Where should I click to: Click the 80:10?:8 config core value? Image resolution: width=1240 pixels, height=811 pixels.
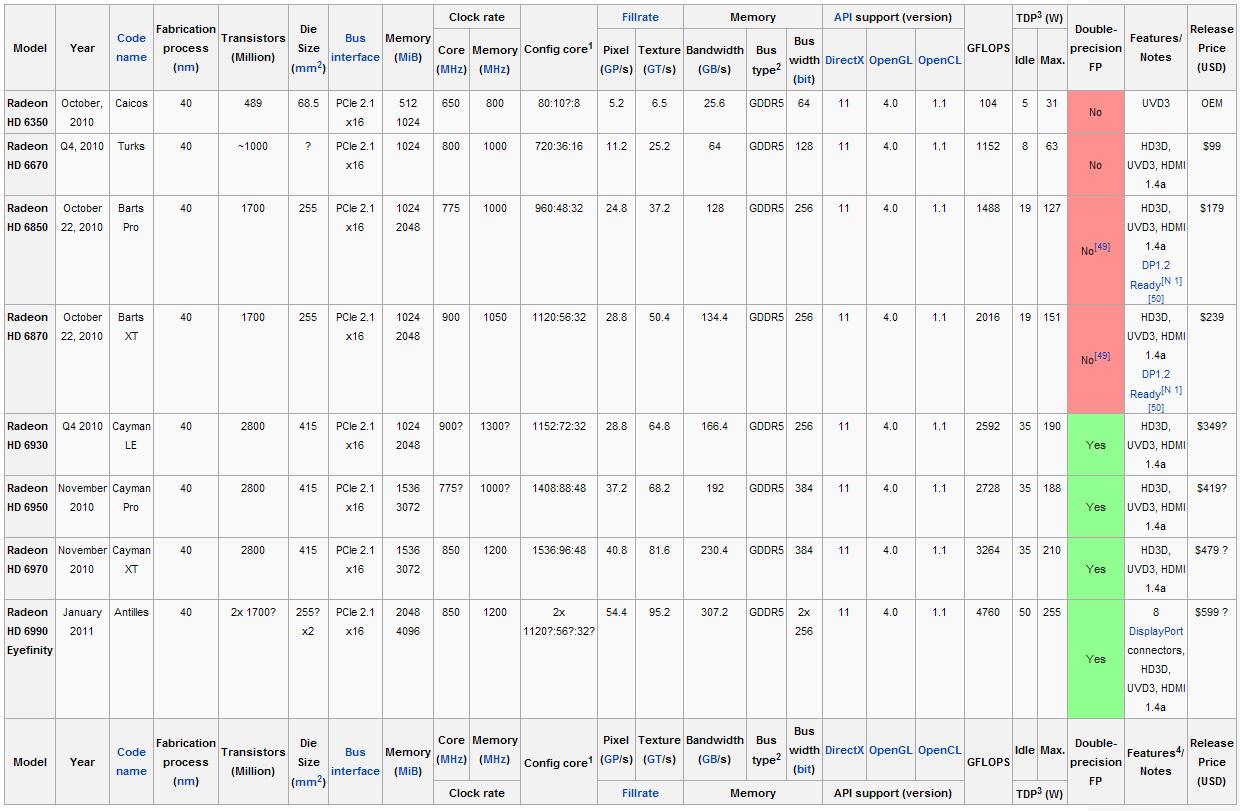point(558,103)
